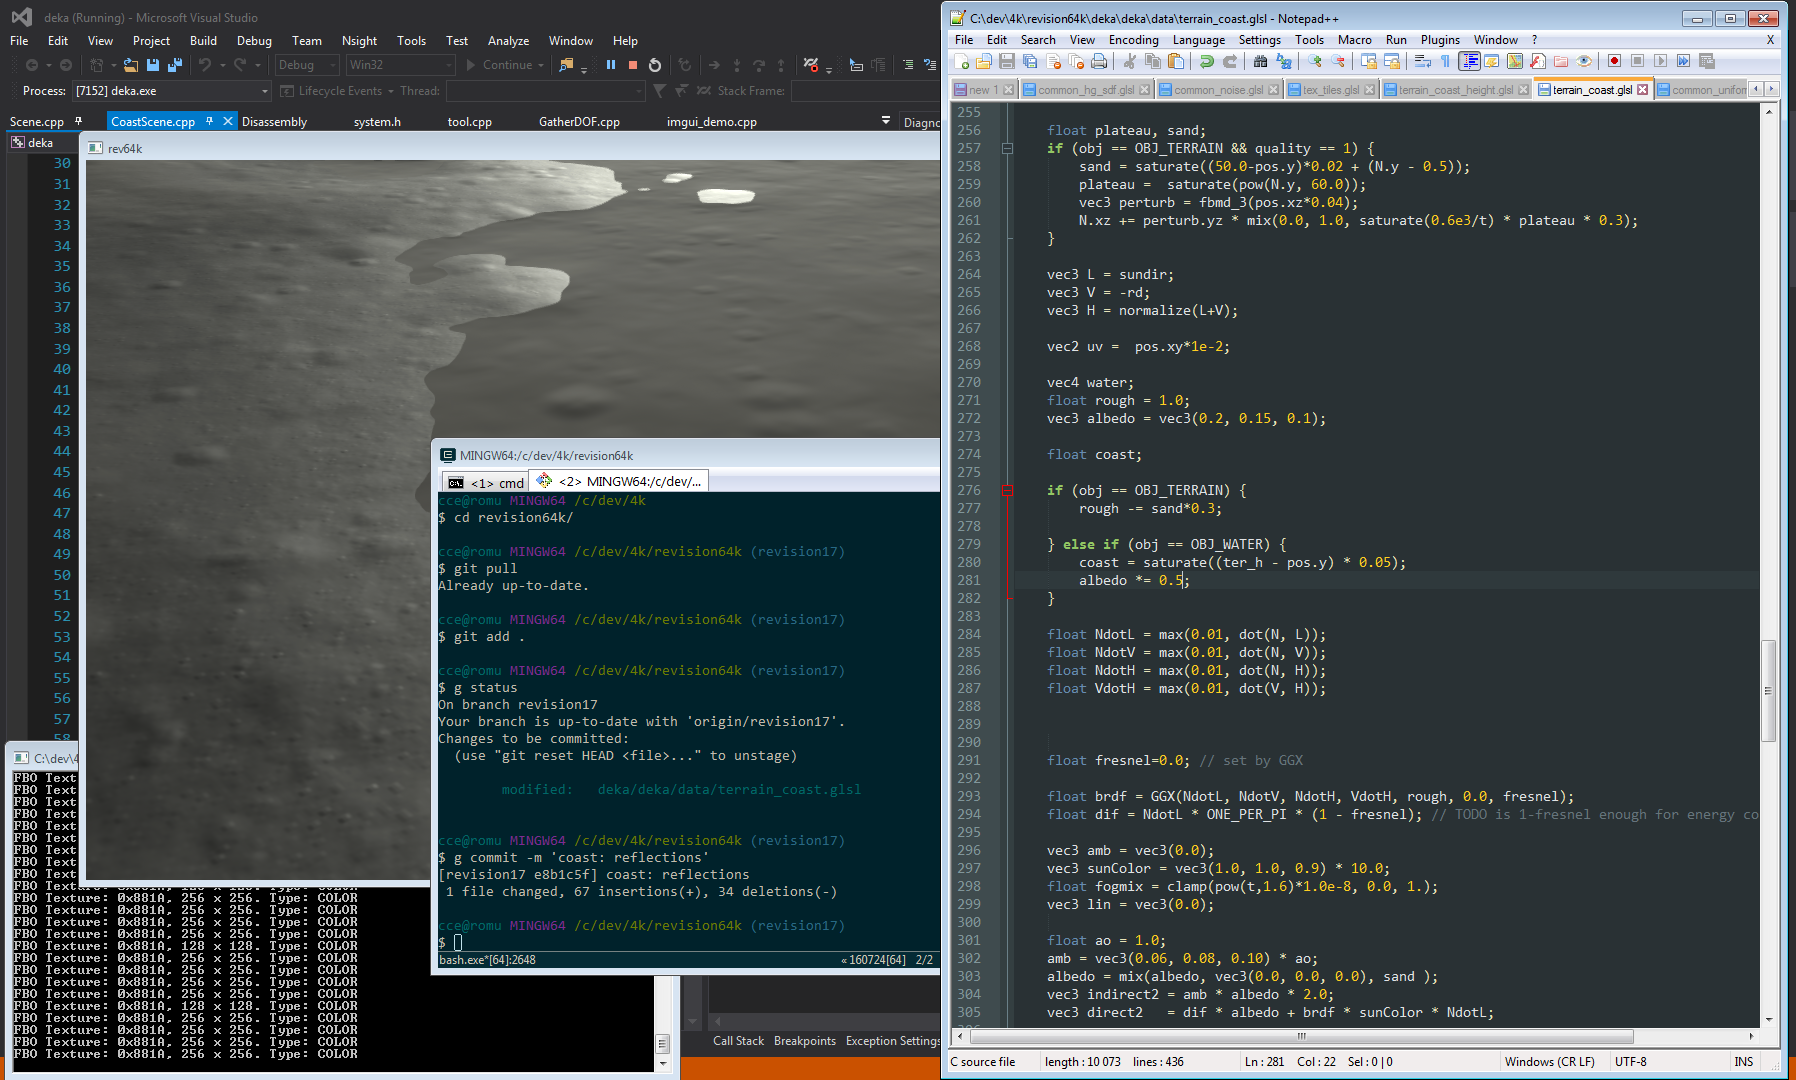Image resolution: width=1796 pixels, height=1080 pixels.
Task: Click Save All in Visual Studio toolbar
Action: pyautogui.click(x=174, y=65)
